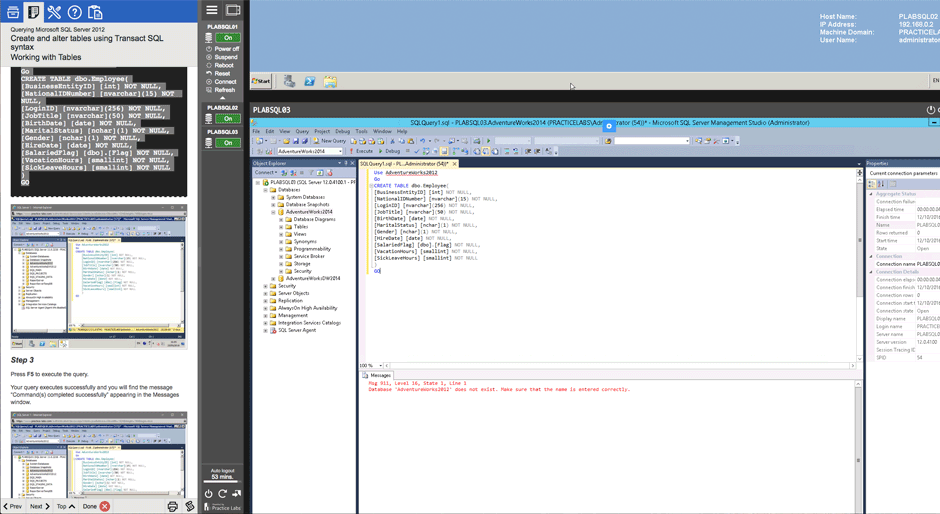Open the Tools menu in SSMS
This screenshot has width=940, height=514.
[361, 131]
